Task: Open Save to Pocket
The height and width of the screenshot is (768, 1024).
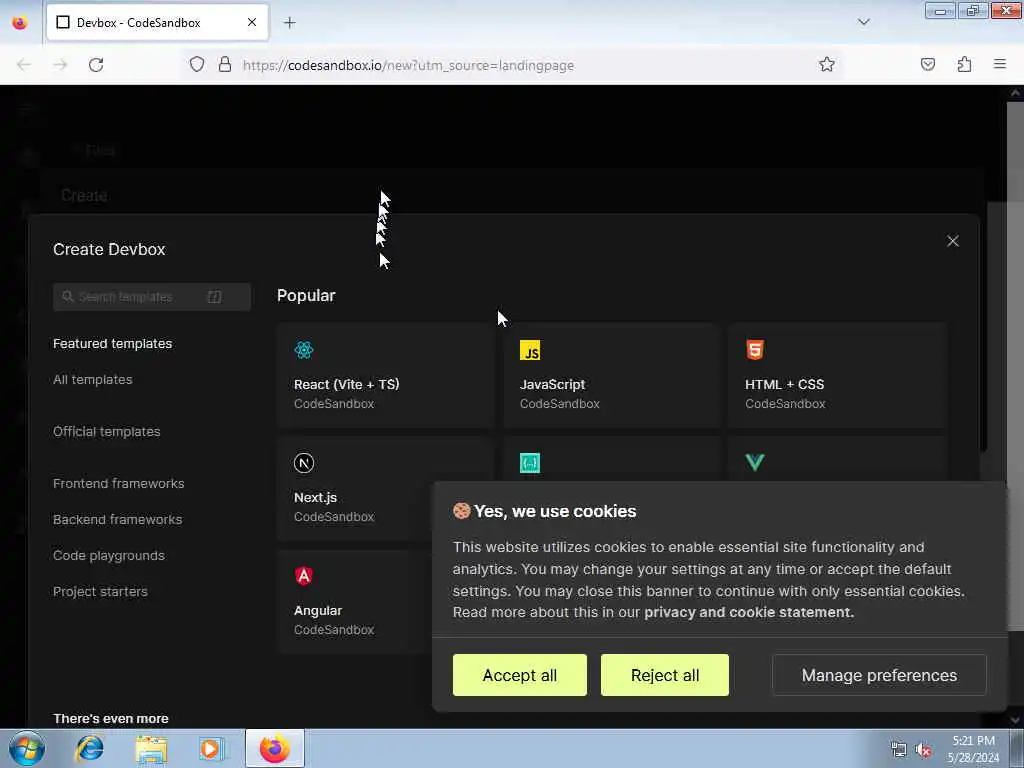Action: click(x=928, y=65)
